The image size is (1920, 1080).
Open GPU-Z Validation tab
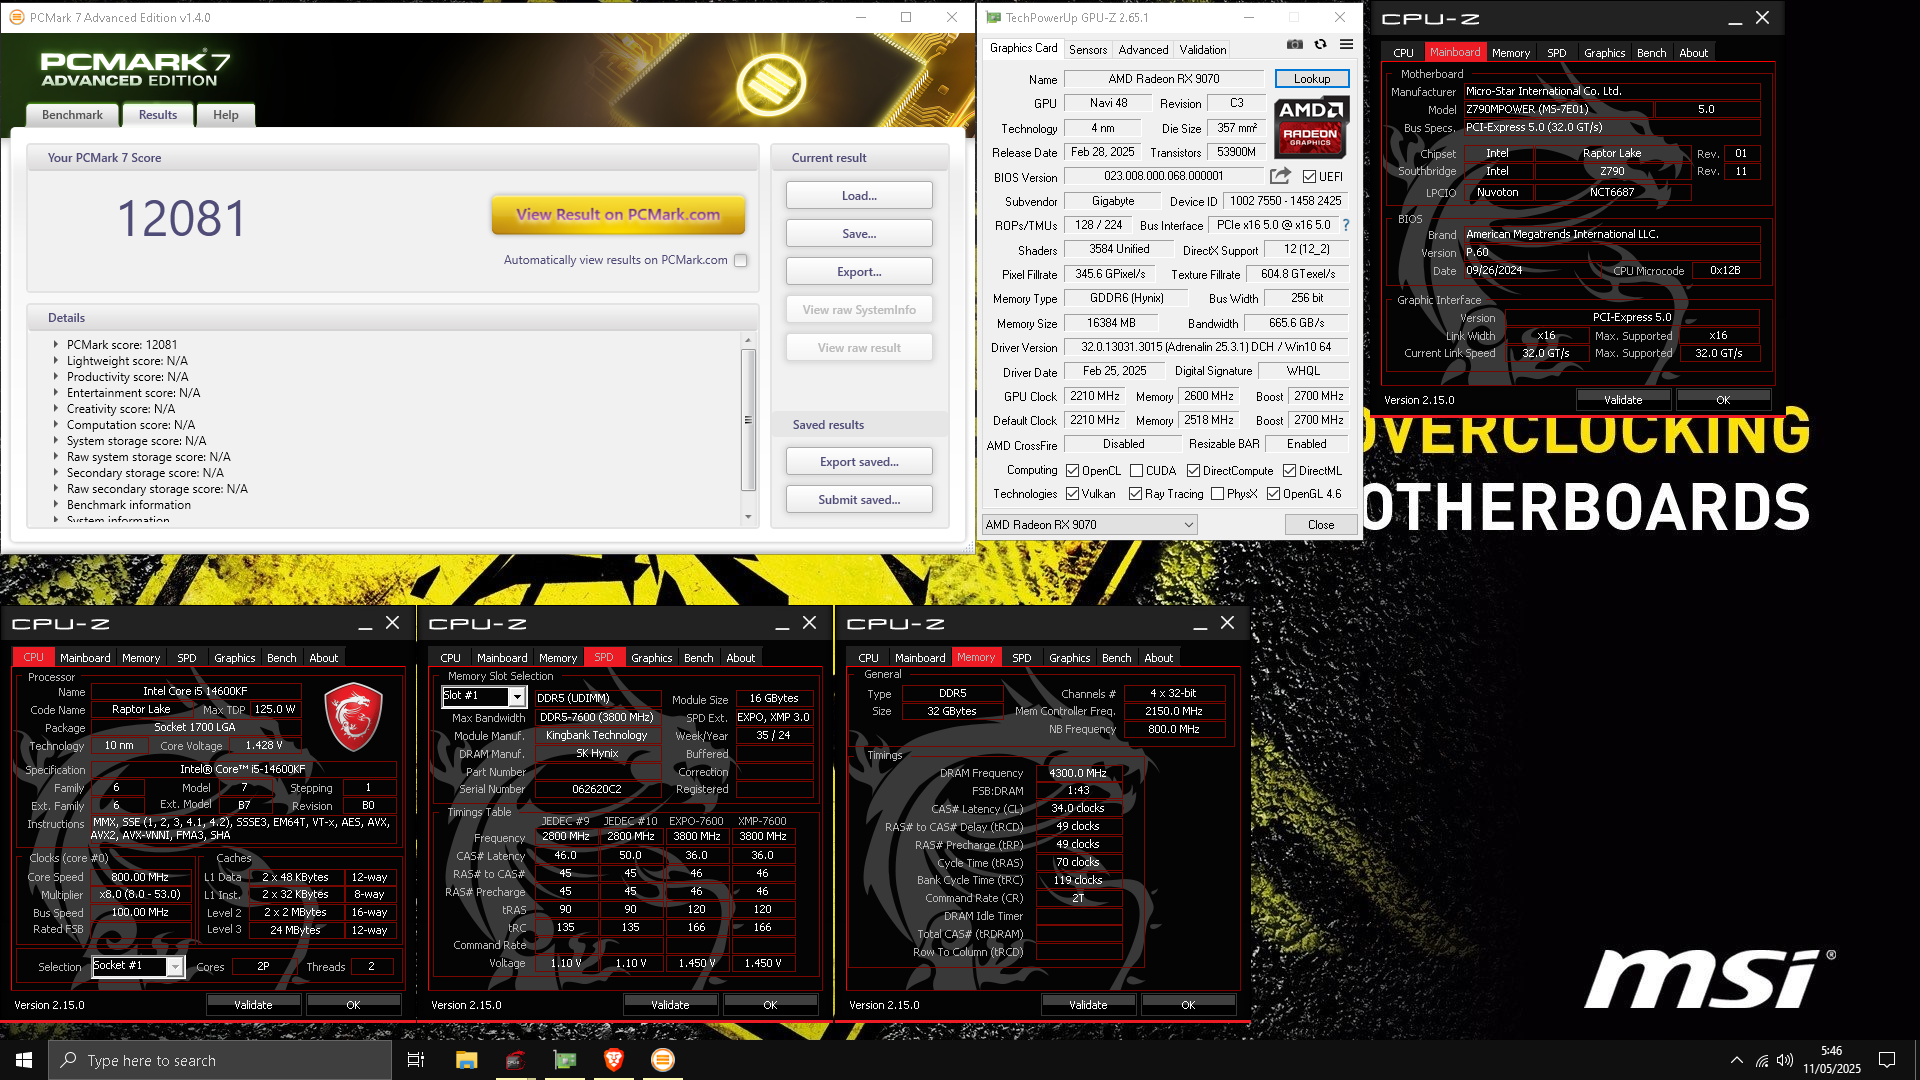1202,49
